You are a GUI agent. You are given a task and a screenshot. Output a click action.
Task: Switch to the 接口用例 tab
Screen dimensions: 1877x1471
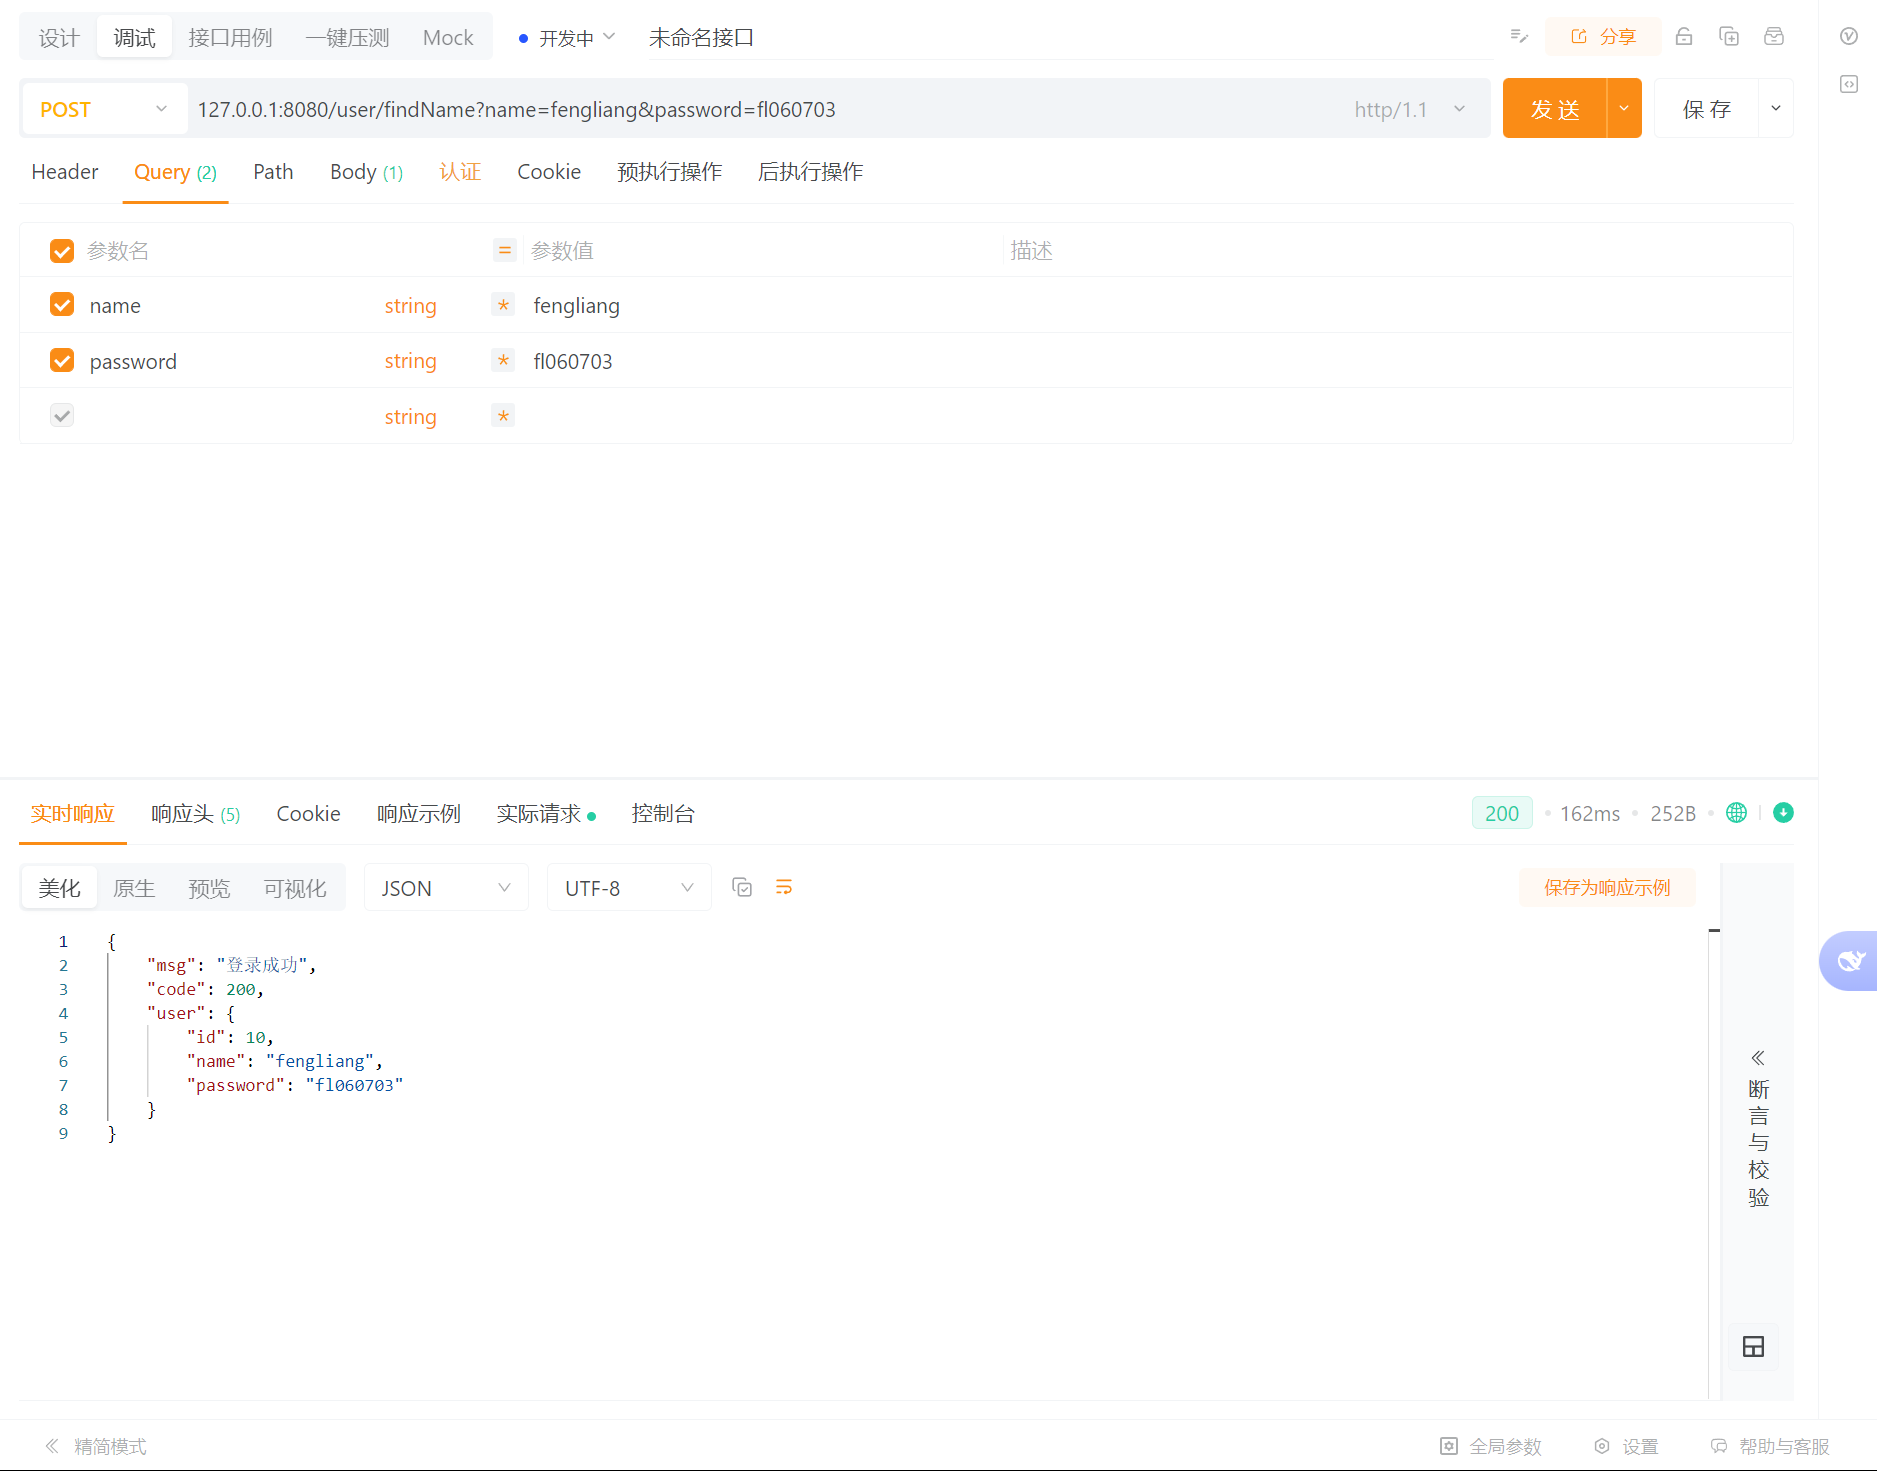[x=230, y=38]
